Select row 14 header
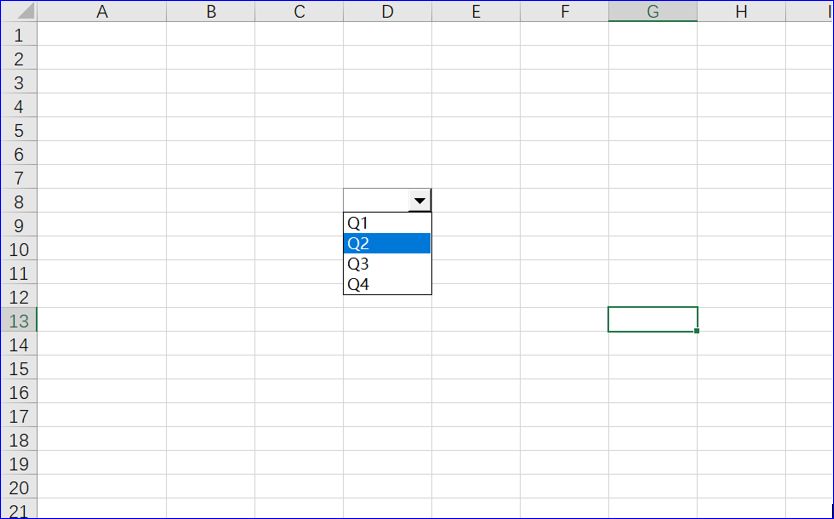 click(19, 345)
